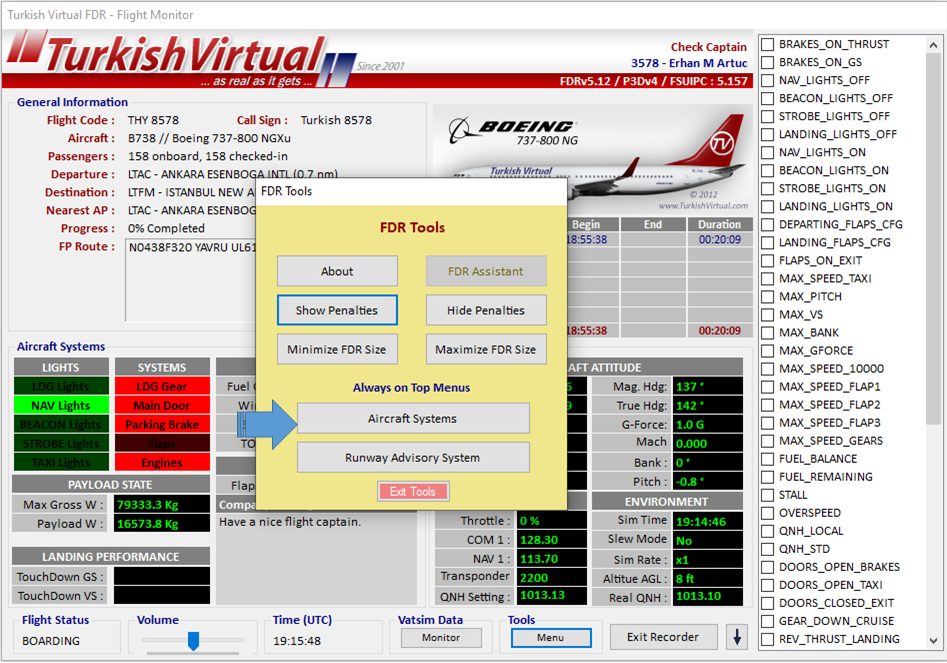Click the LDG Lights indicator

coord(61,386)
